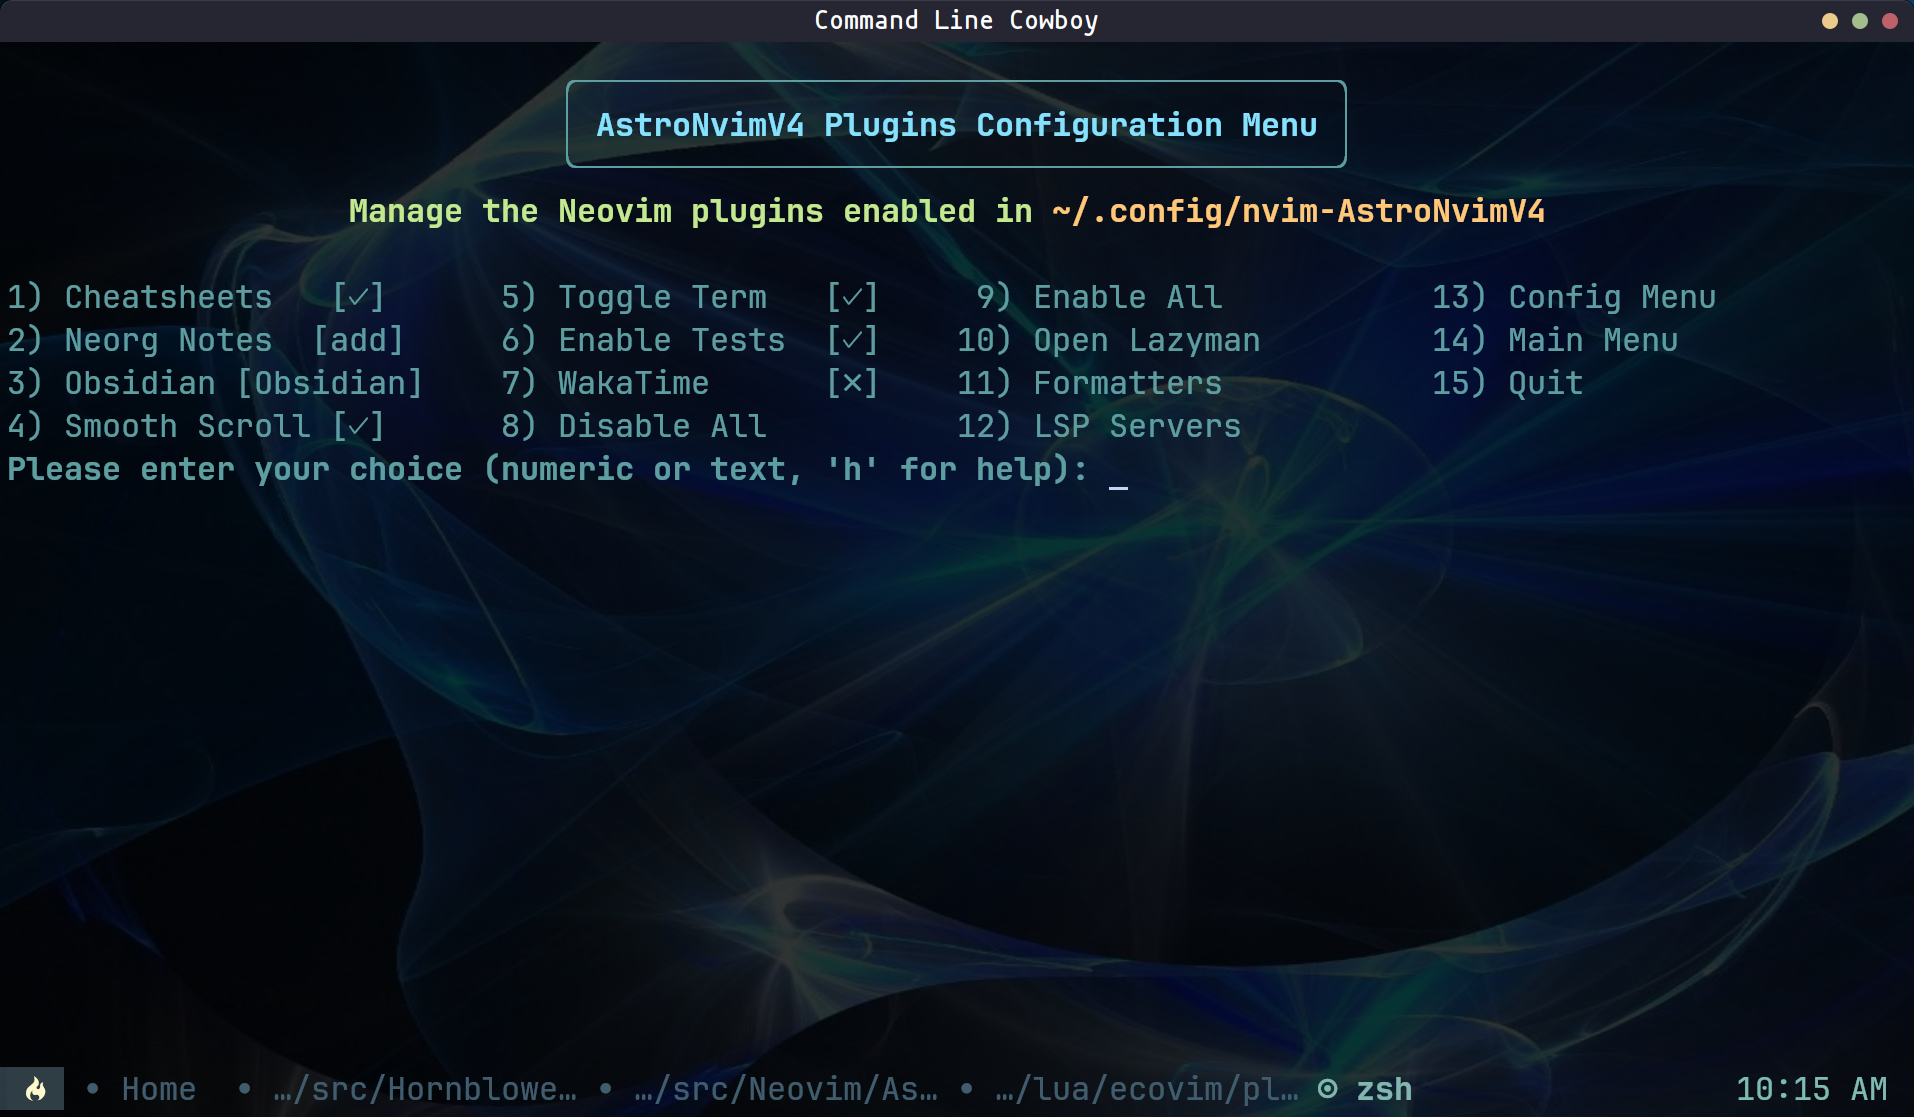Choose option 12 LSP Servers
The width and height of the screenshot is (1914, 1117).
1099,426
